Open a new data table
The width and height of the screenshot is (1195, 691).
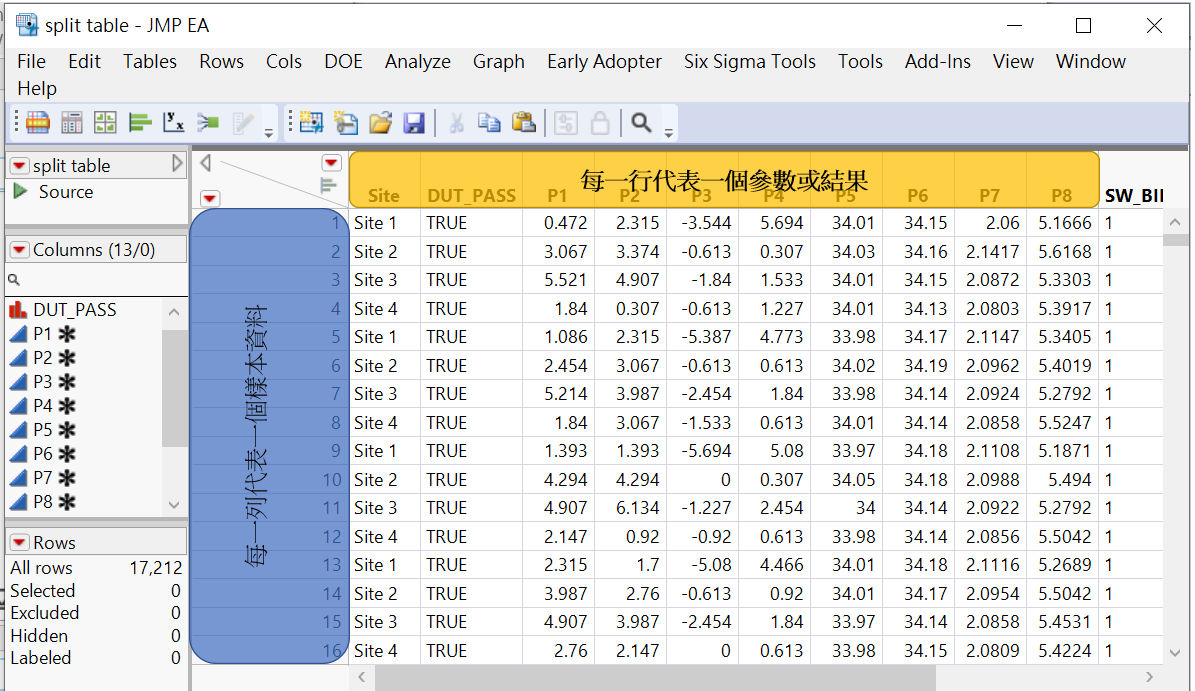[x=37, y=122]
